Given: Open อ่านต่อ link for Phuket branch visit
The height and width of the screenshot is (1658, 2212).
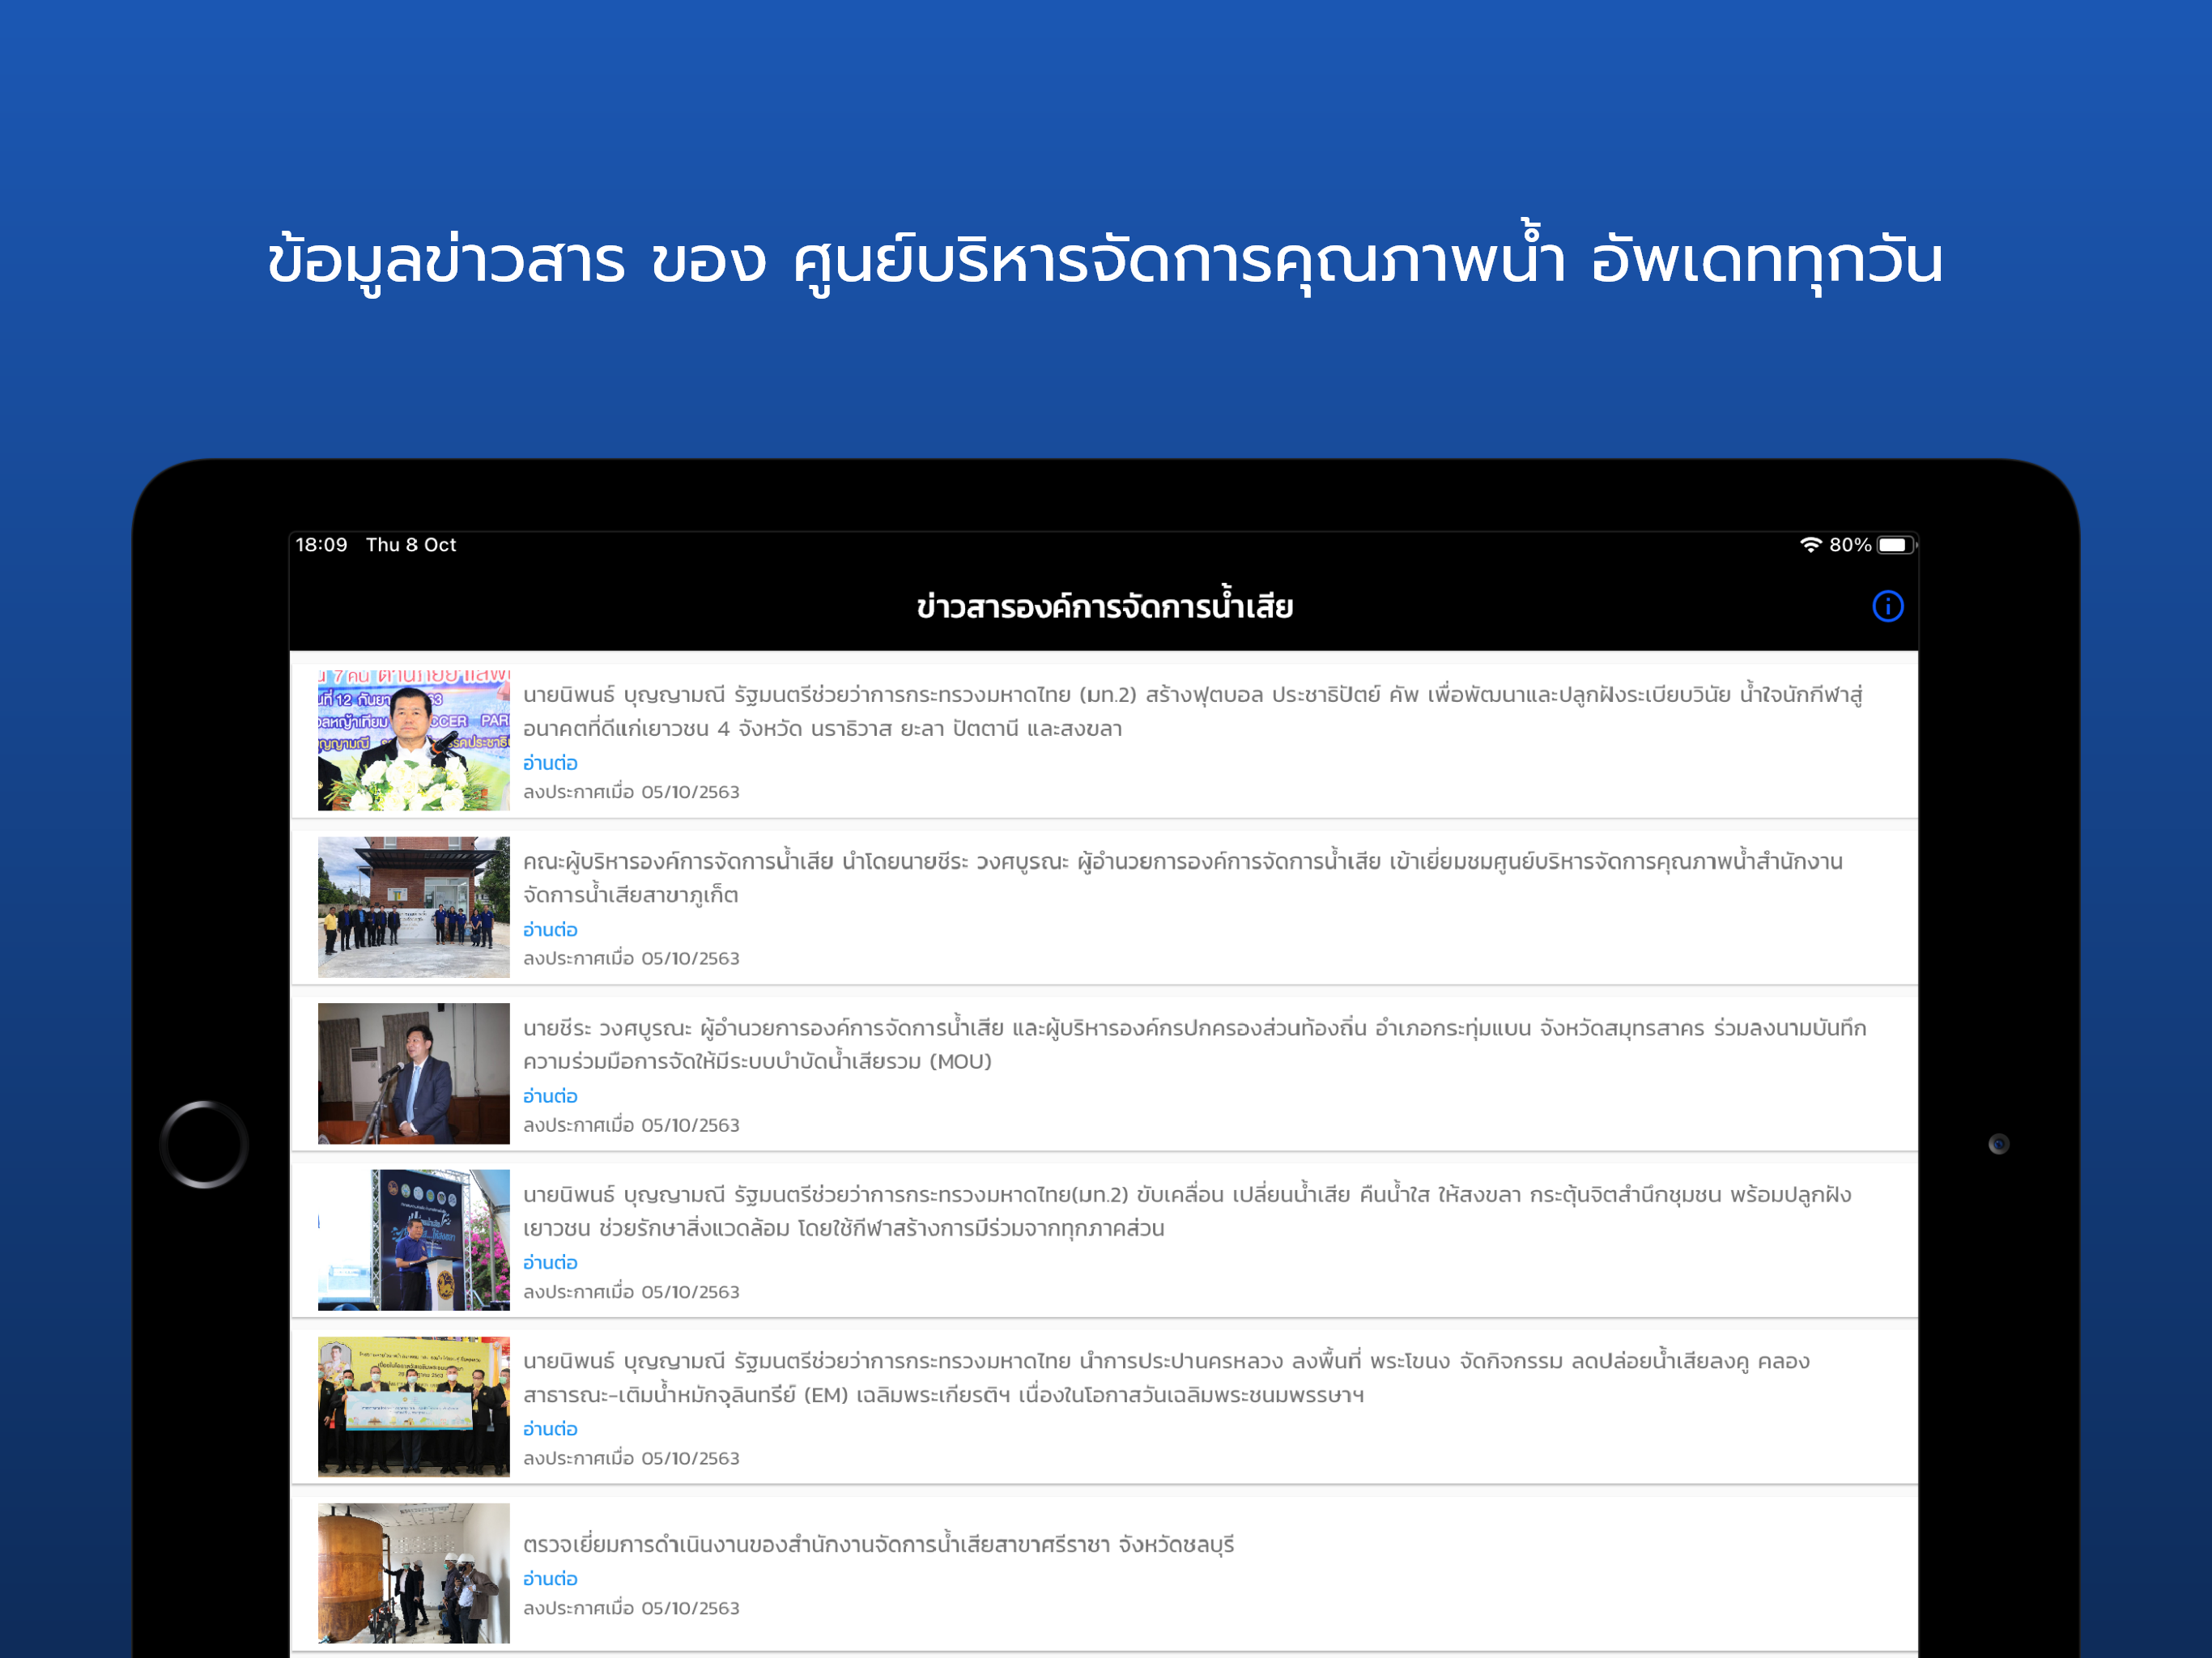Looking at the screenshot, I should coord(550,930).
